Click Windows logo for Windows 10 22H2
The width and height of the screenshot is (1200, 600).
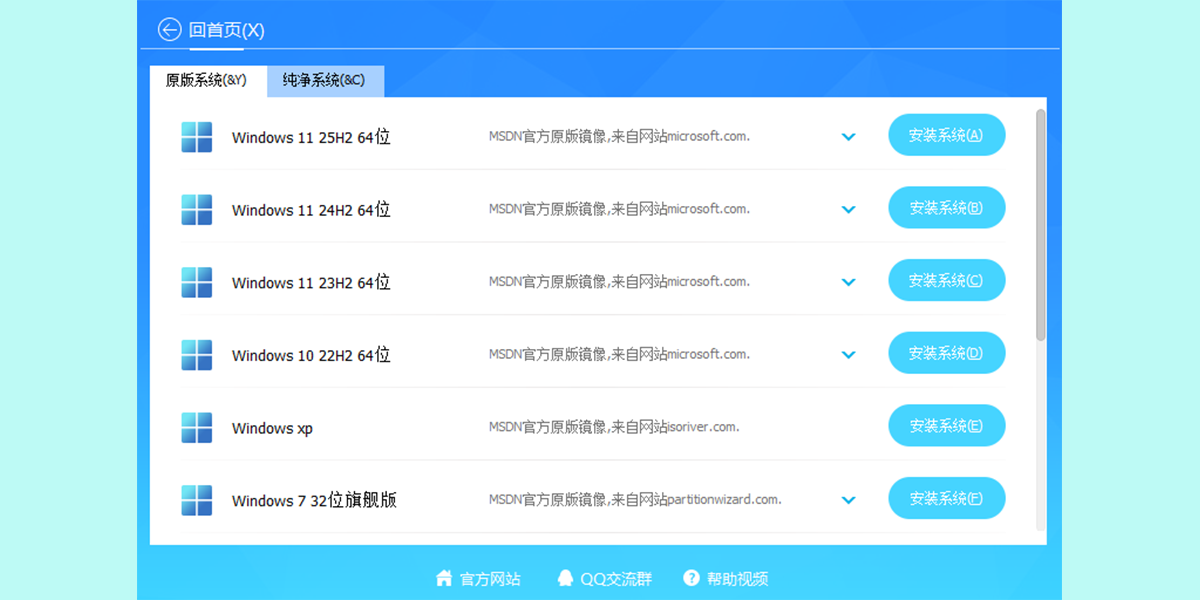[197, 355]
